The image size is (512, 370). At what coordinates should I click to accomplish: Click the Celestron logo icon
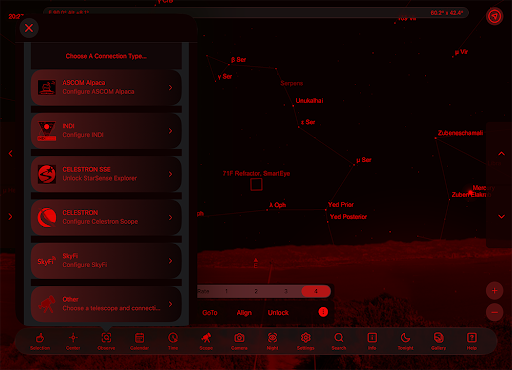[x=47, y=217]
